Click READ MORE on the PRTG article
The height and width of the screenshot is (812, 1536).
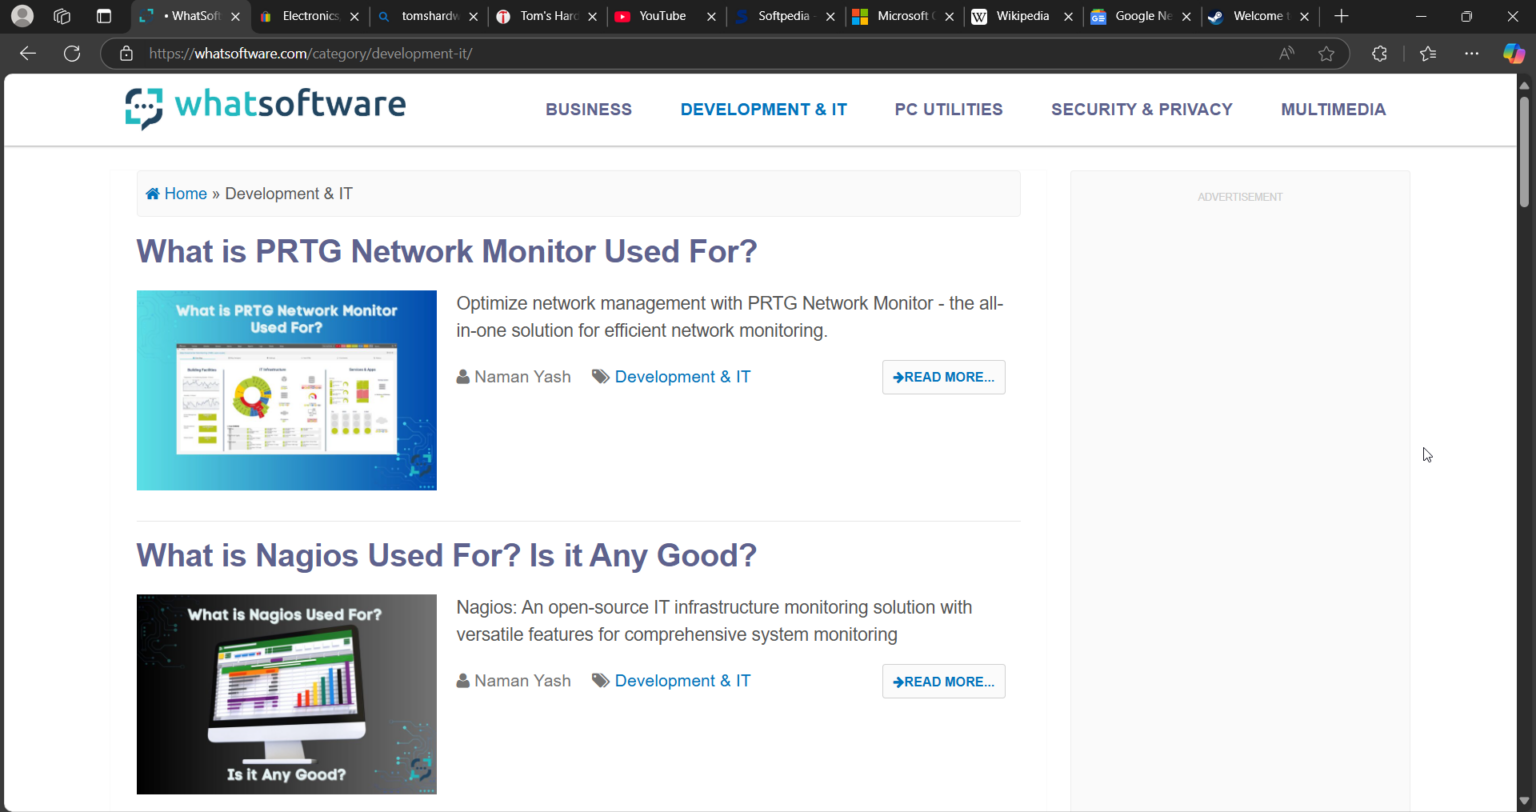point(943,377)
